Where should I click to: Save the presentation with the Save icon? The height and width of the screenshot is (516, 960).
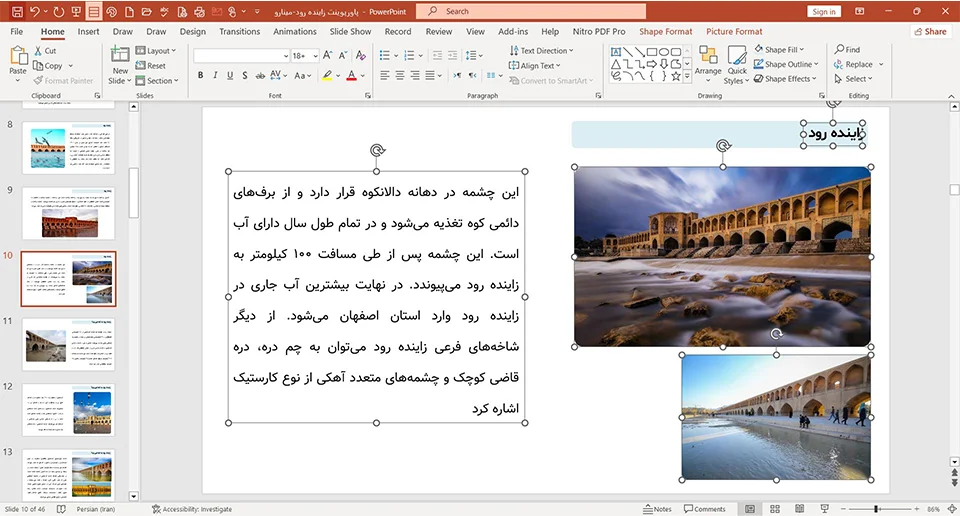[17, 12]
